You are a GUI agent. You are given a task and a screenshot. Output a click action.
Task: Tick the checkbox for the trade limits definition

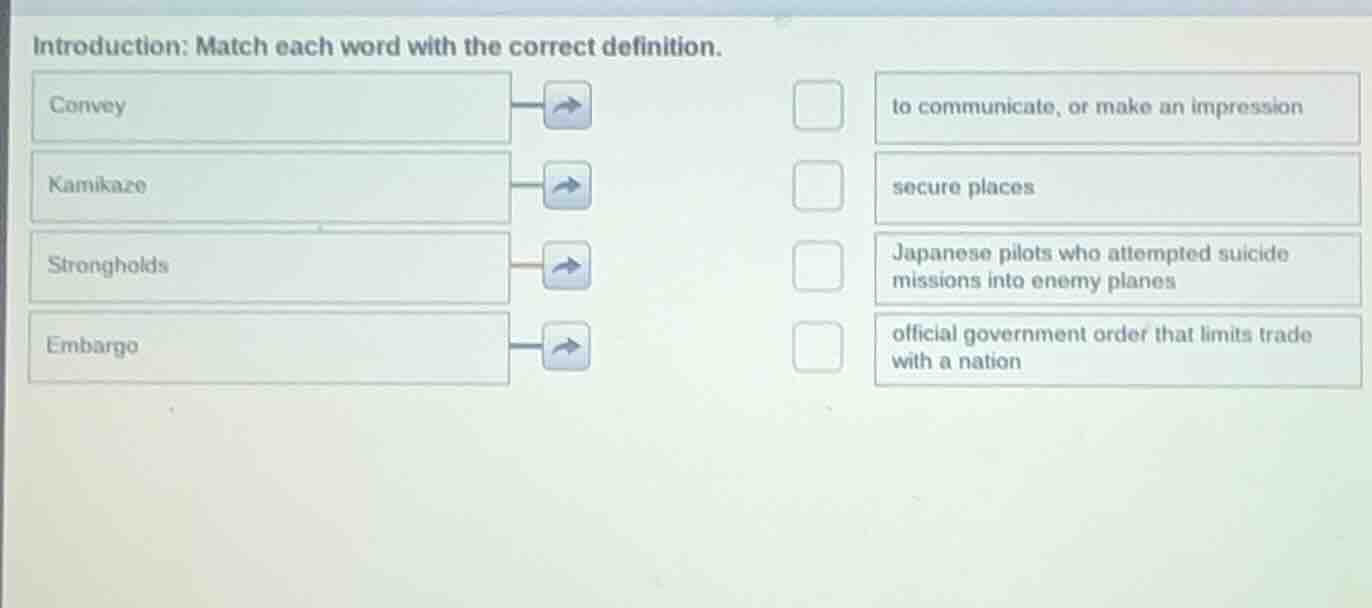coord(817,345)
